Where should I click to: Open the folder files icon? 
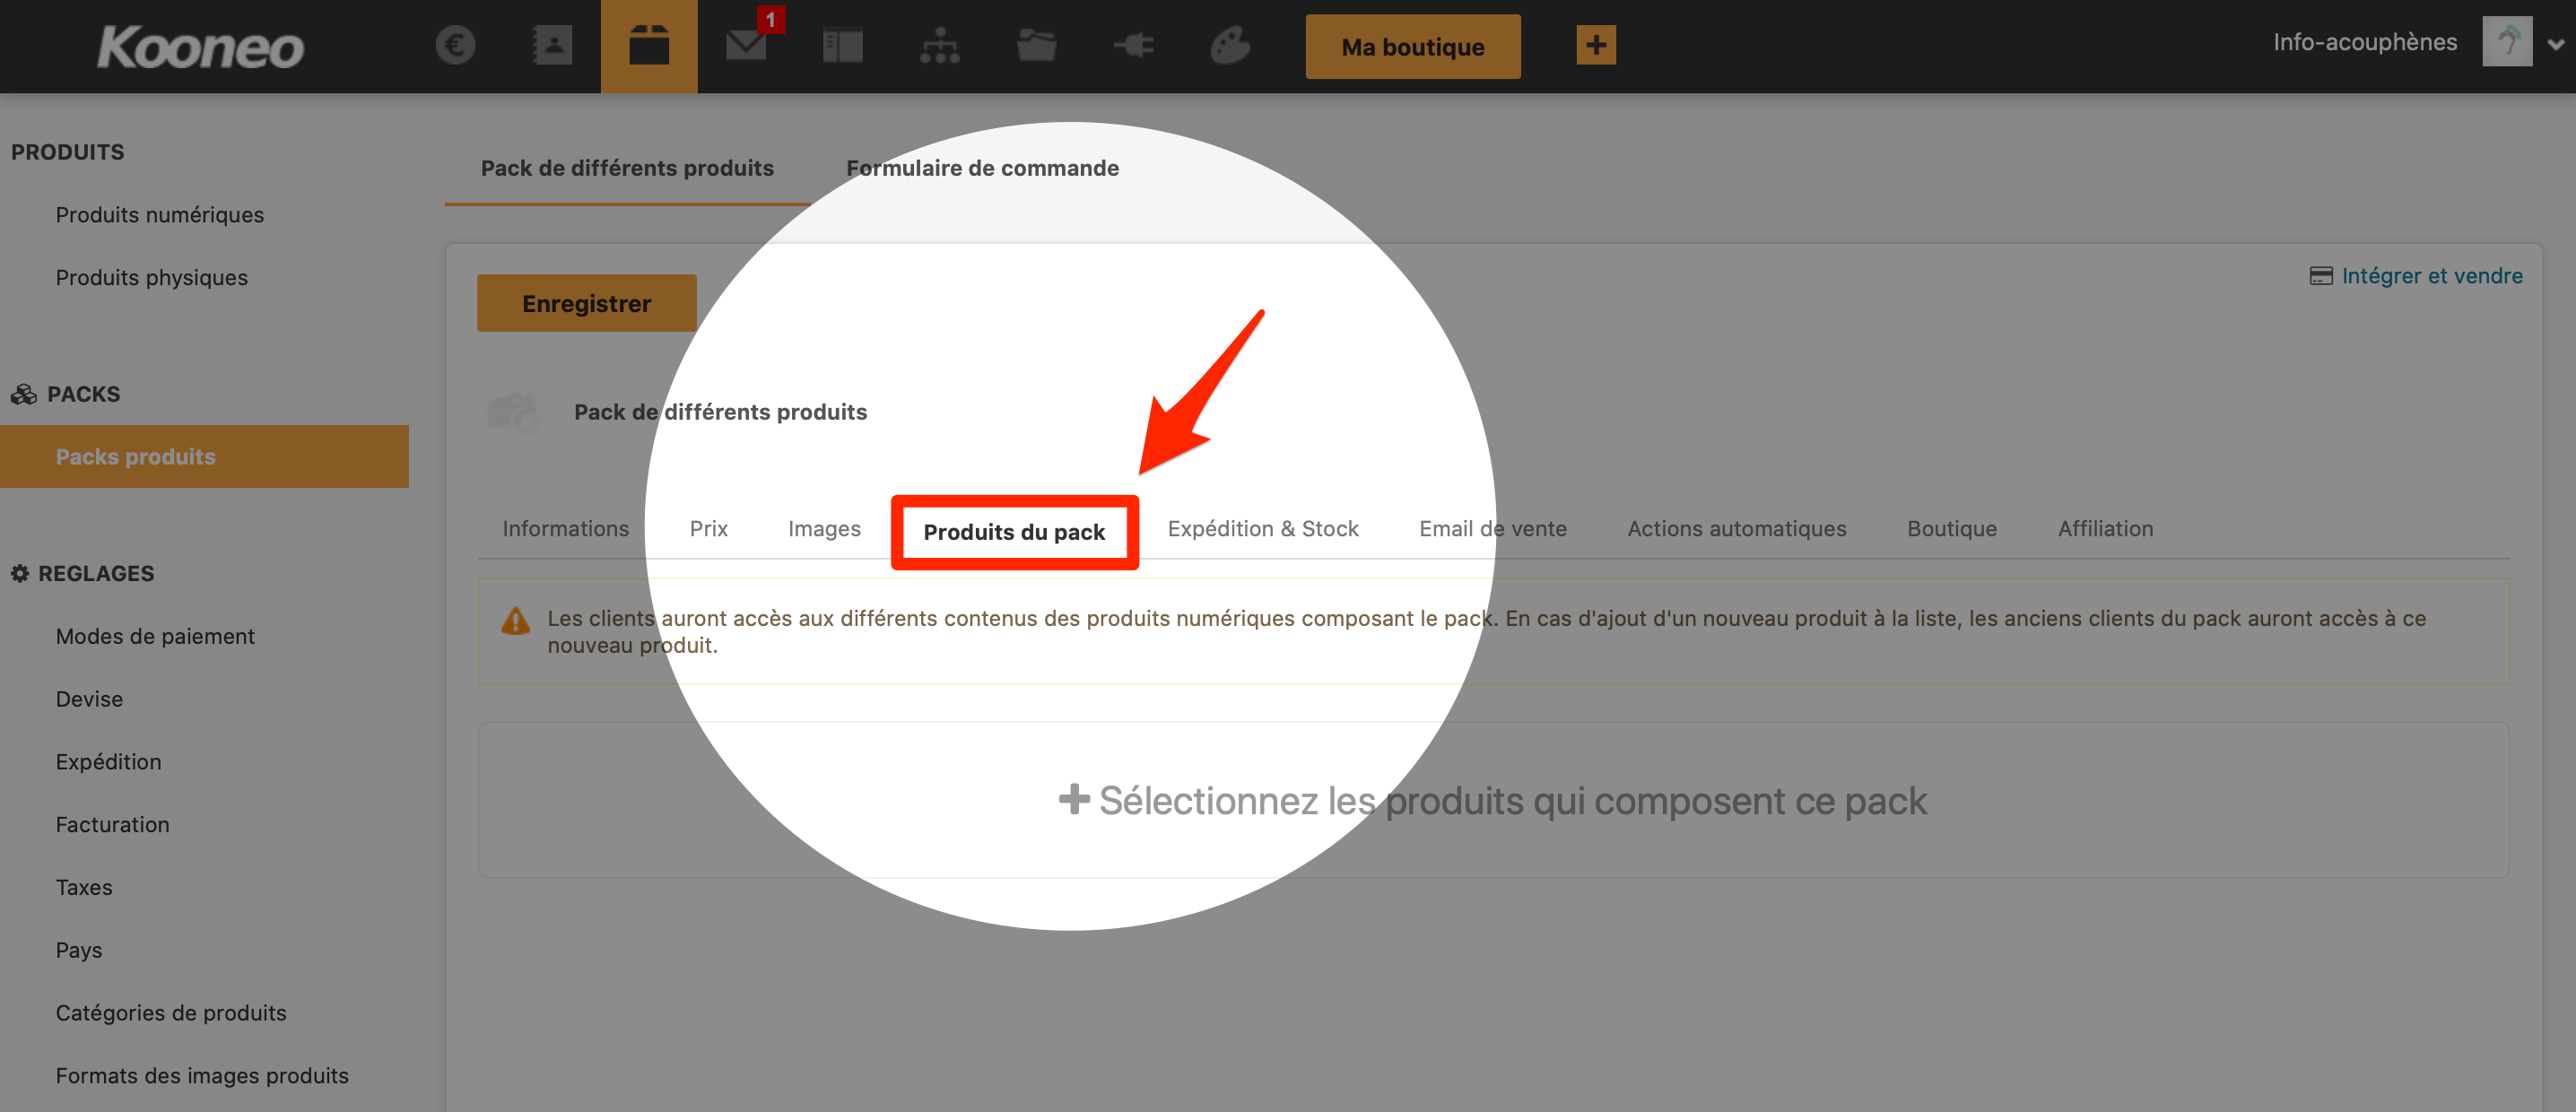1037,46
